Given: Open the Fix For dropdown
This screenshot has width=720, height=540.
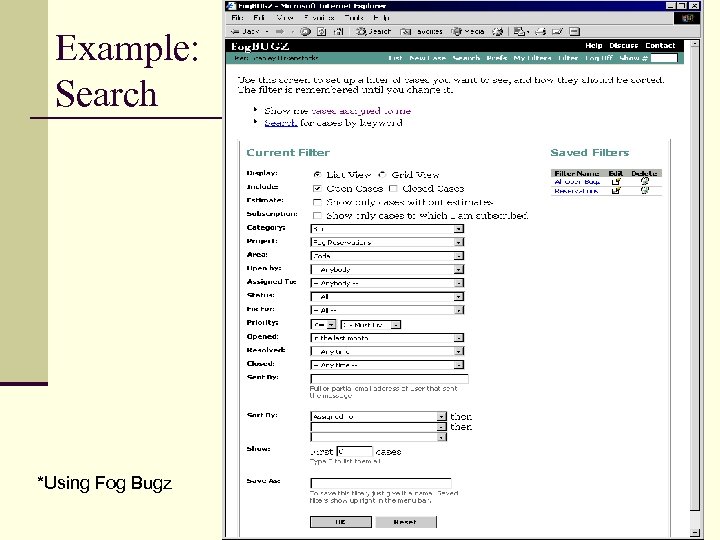Looking at the screenshot, I should point(387,310).
